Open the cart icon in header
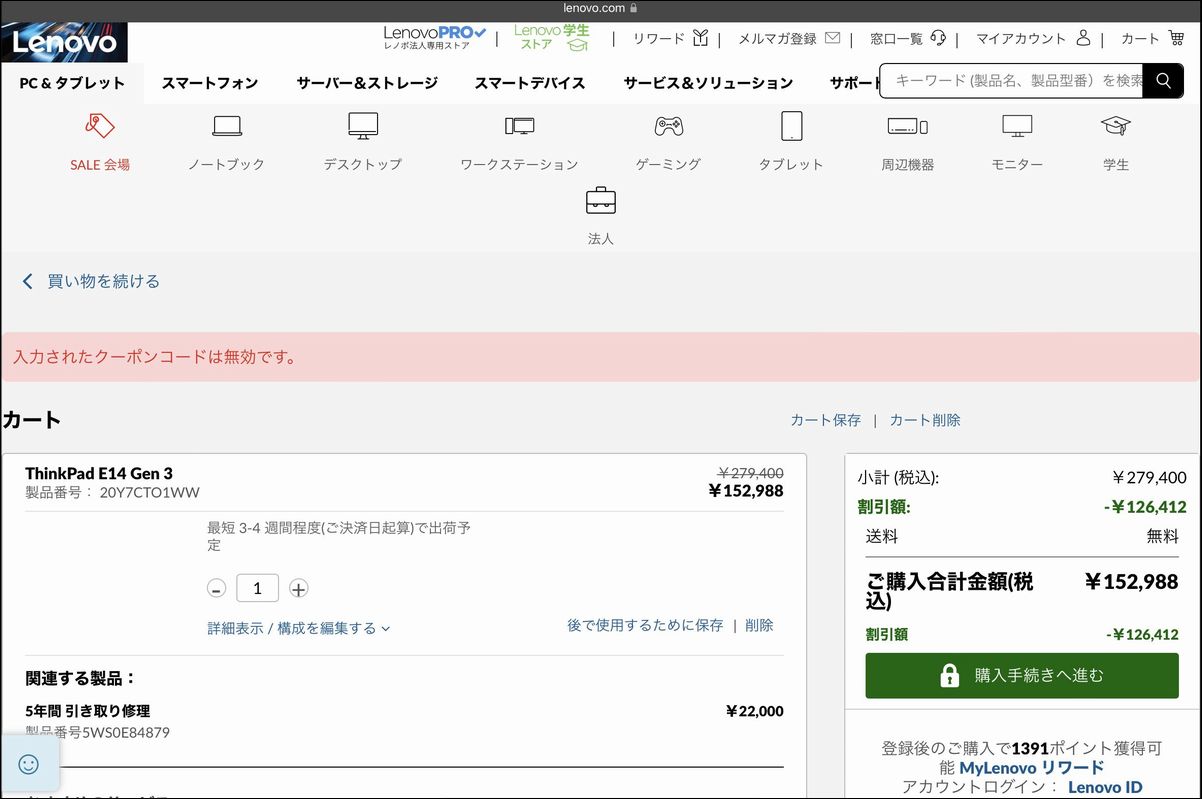1202x799 pixels. 1176,38
